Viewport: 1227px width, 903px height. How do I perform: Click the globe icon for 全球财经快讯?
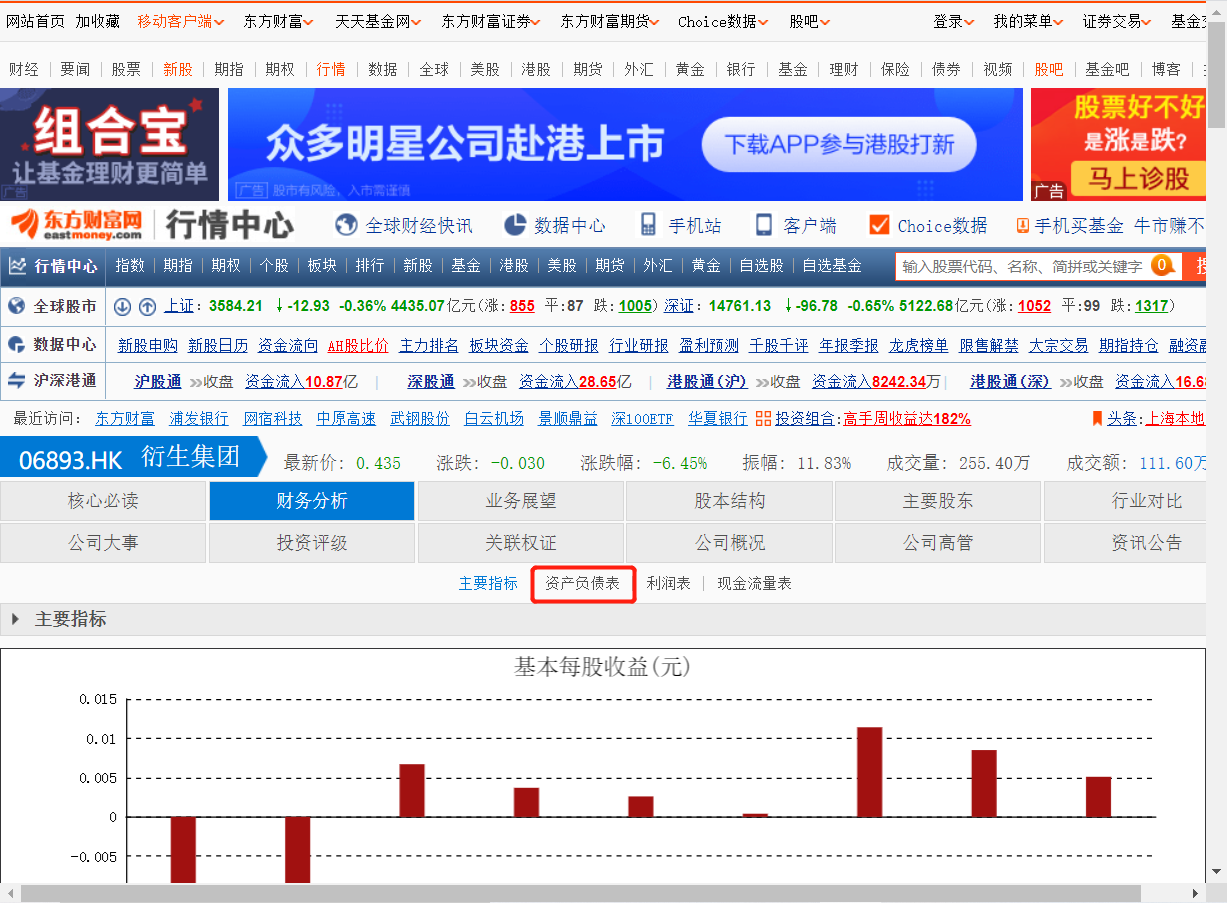pyautogui.click(x=347, y=225)
